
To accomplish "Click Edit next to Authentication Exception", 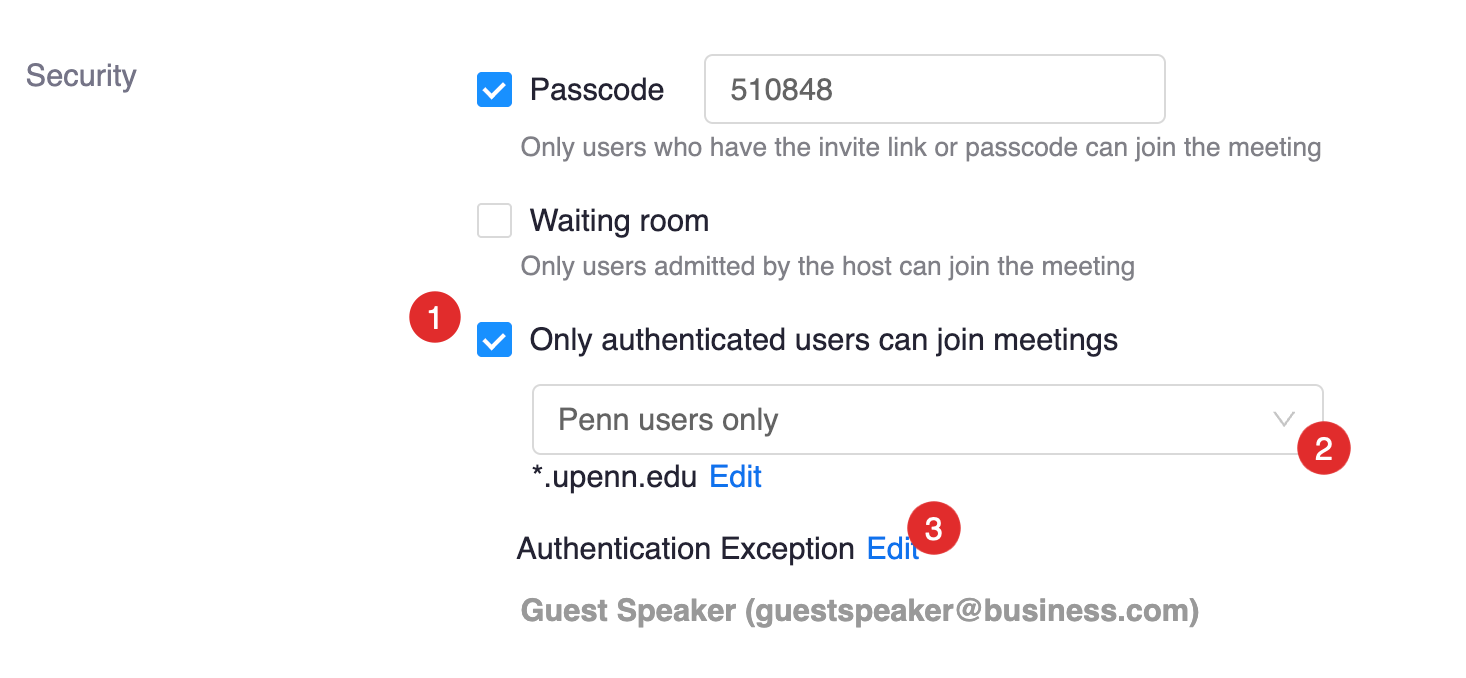I will [890, 549].
